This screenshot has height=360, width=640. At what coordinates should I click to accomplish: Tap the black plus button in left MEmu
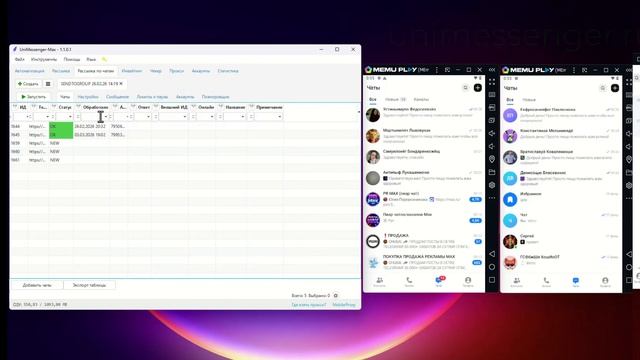(x=478, y=88)
